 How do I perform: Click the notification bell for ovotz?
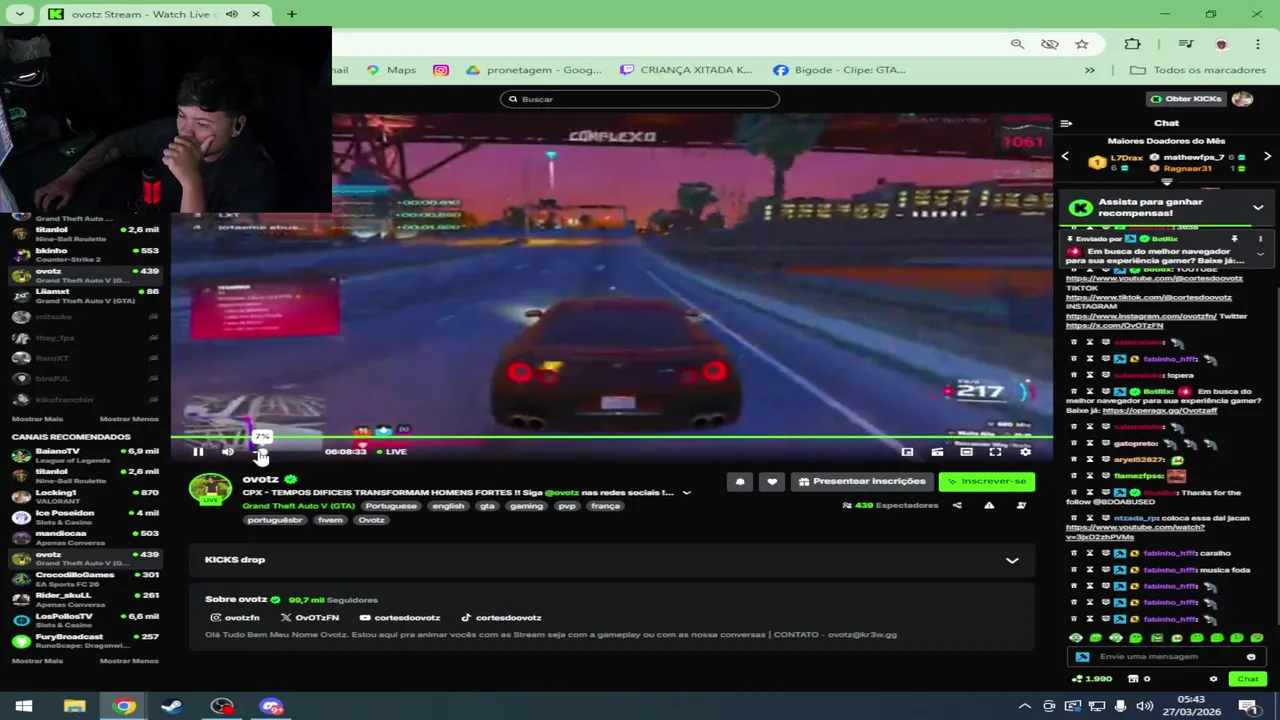click(x=740, y=482)
